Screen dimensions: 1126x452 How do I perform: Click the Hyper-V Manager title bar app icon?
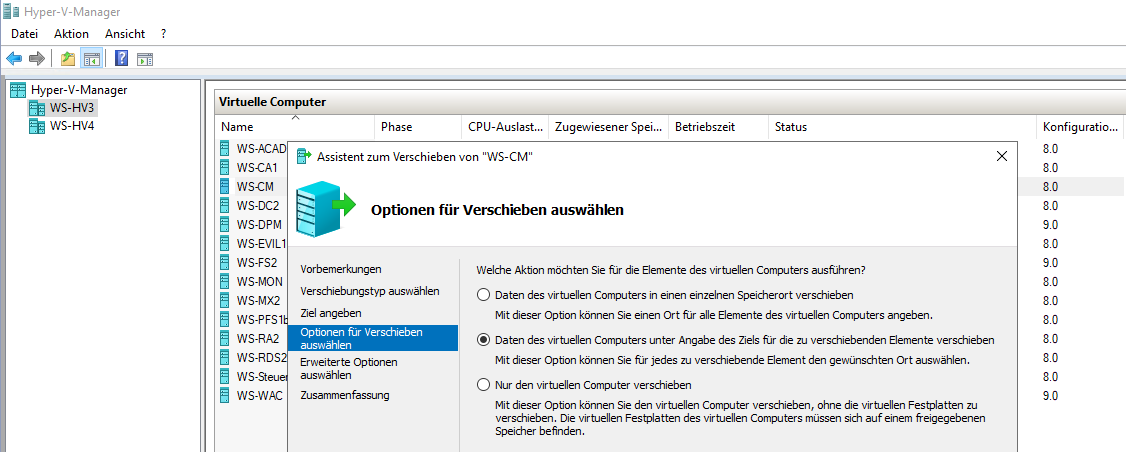[11, 11]
